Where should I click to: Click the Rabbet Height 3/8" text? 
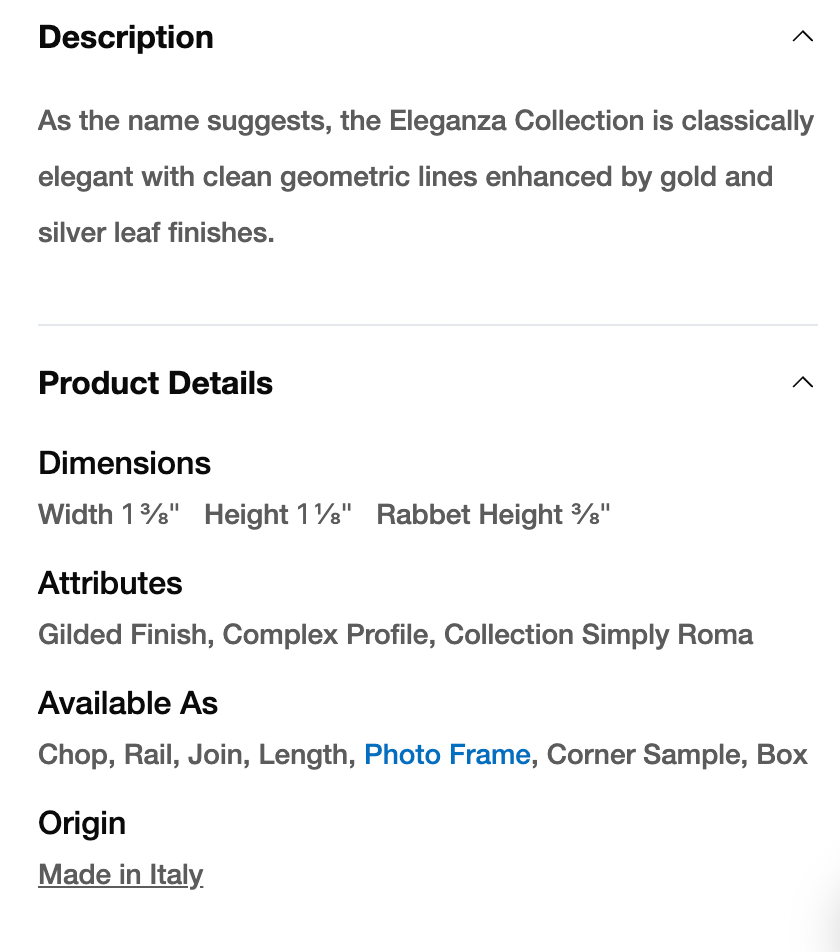[x=493, y=514]
